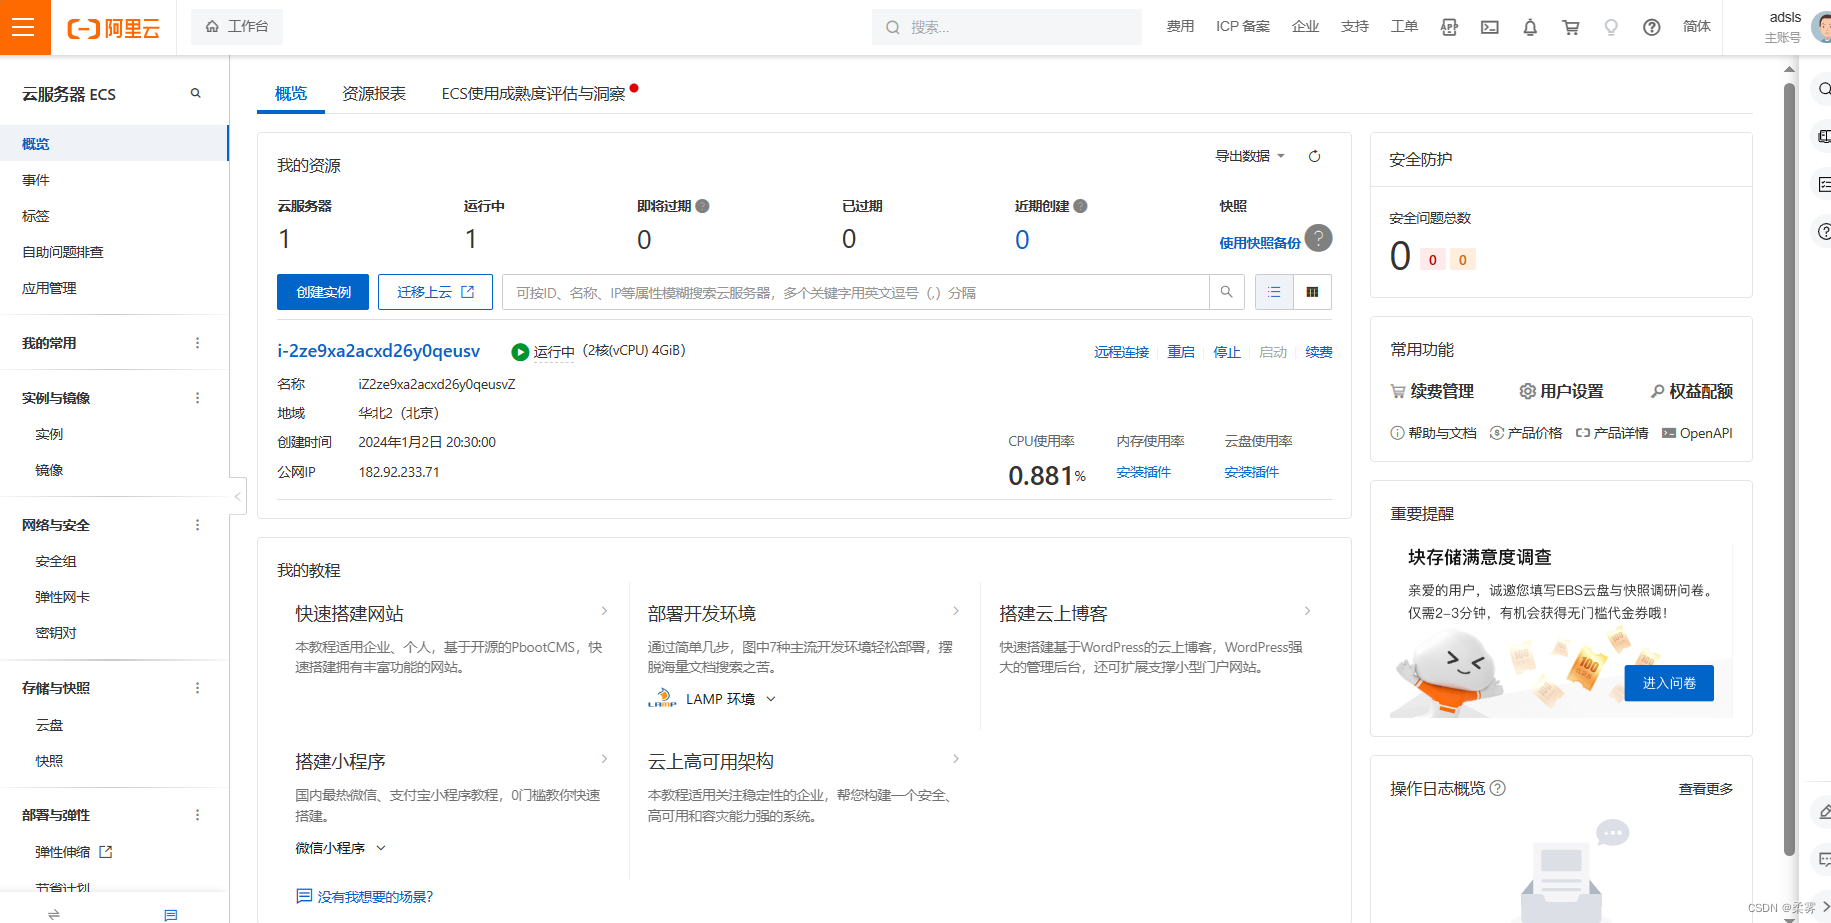The width and height of the screenshot is (1831, 923).
Task: Info icon next to 即将过期
Action: point(702,206)
